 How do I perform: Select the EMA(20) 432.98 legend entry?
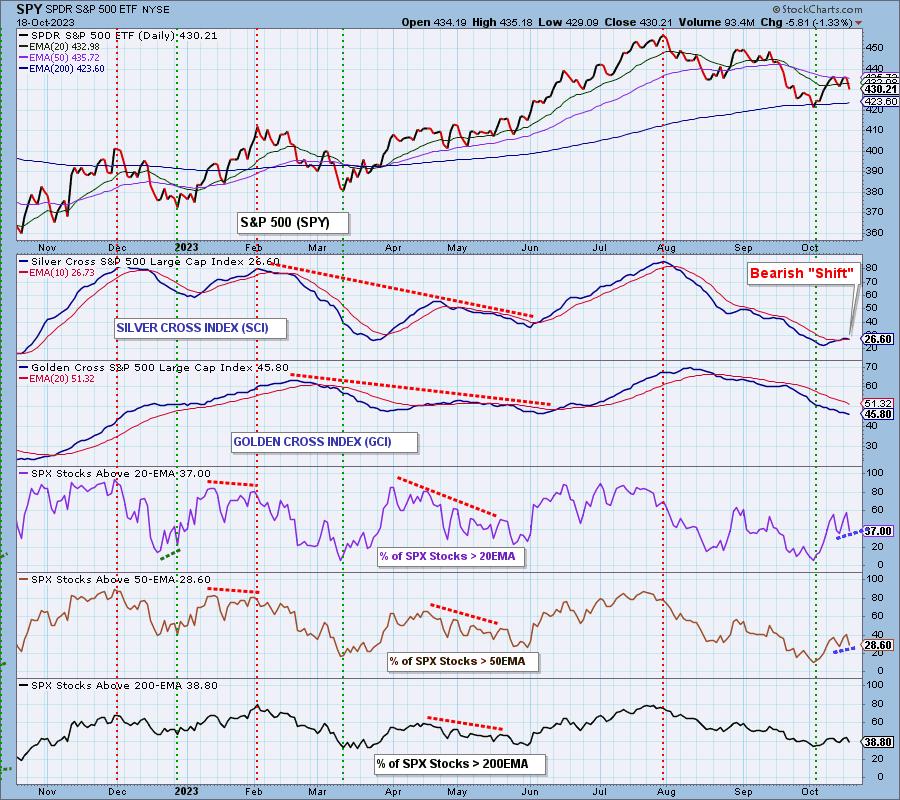point(59,46)
